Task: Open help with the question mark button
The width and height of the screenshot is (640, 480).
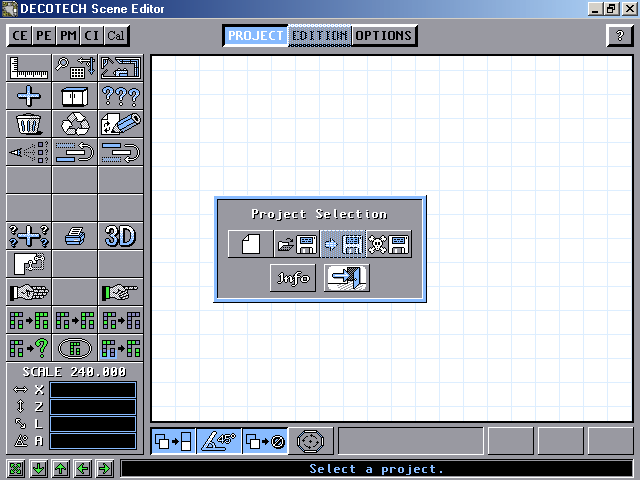Action: point(620,36)
